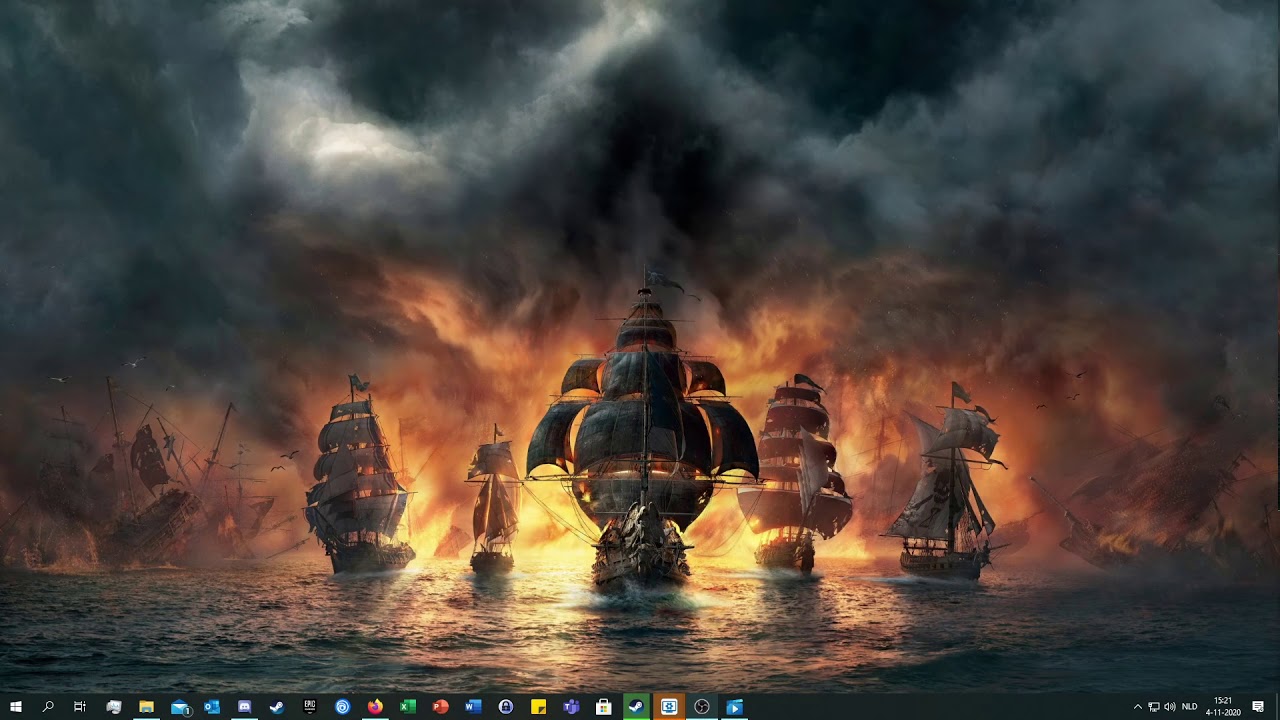
Task: Open the Action Center notifications
Action: point(1258,707)
